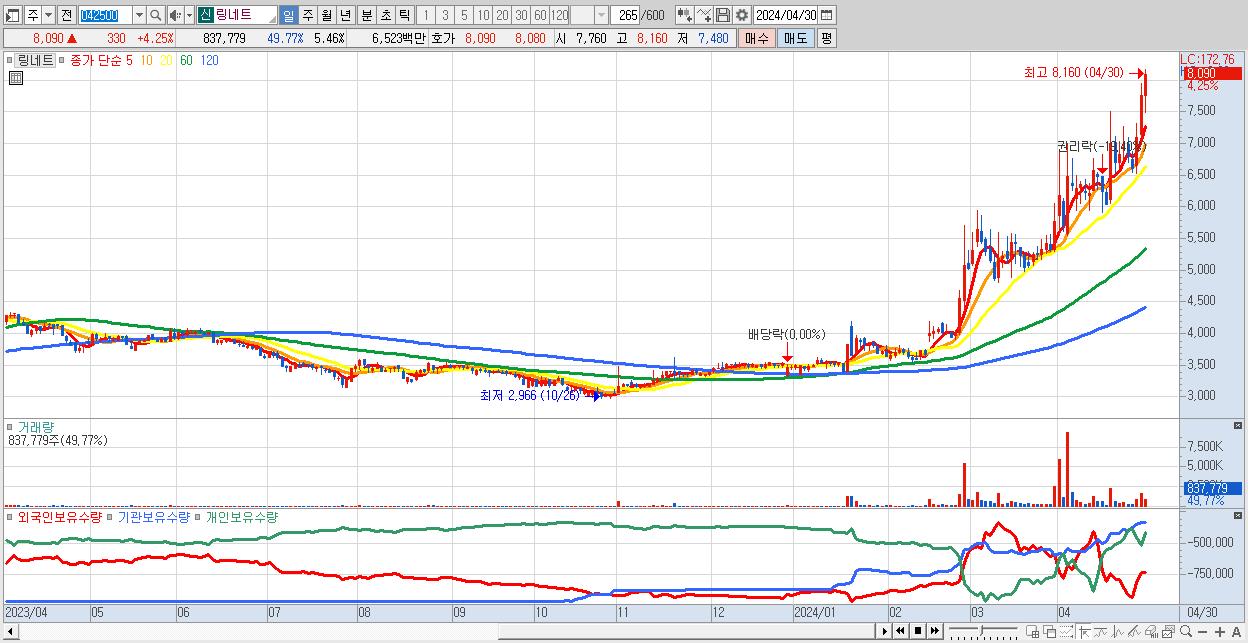Click the replay speed slider handle

click(x=981, y=631)
